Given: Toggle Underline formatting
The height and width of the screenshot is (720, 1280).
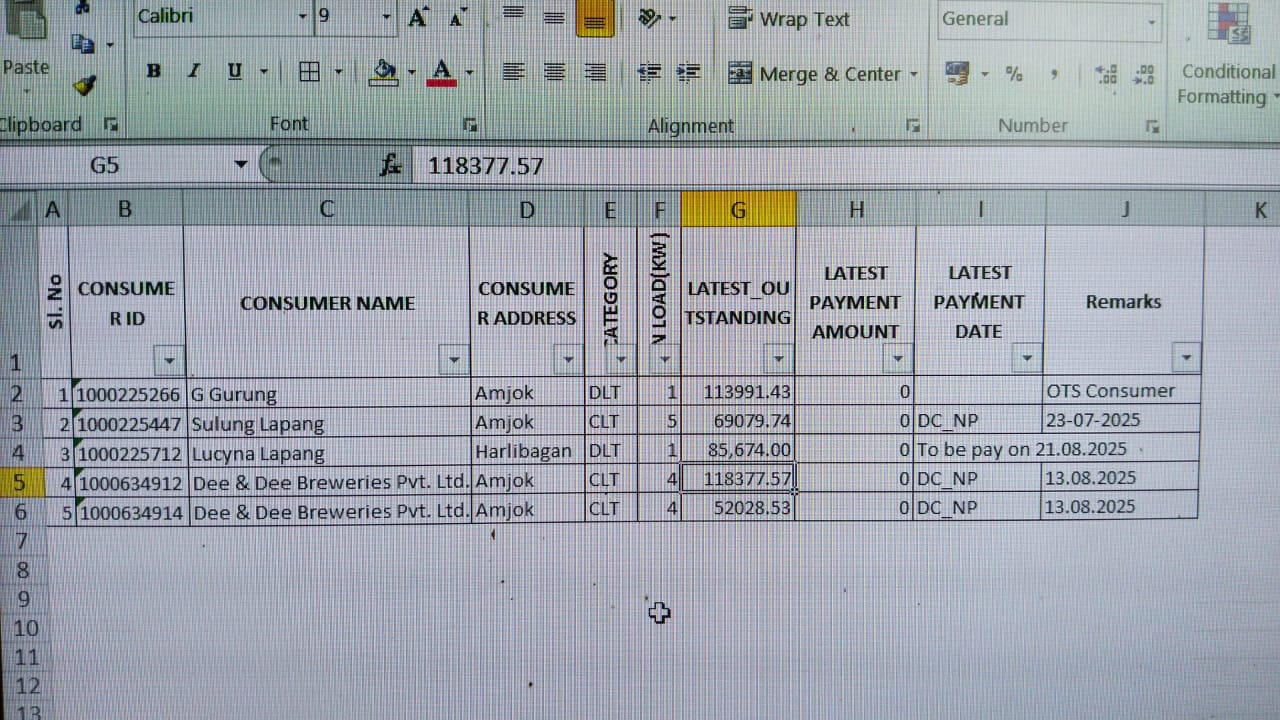Looking at the screenshot, I should pos(235,71).
